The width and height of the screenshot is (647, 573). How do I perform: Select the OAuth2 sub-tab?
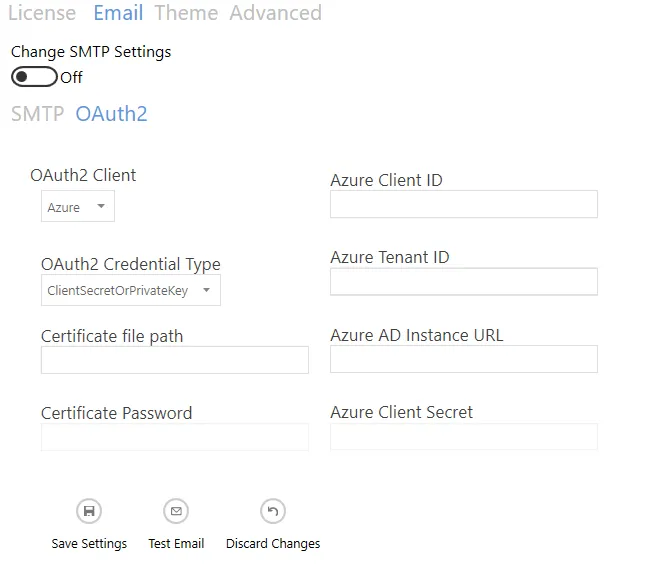111,114
